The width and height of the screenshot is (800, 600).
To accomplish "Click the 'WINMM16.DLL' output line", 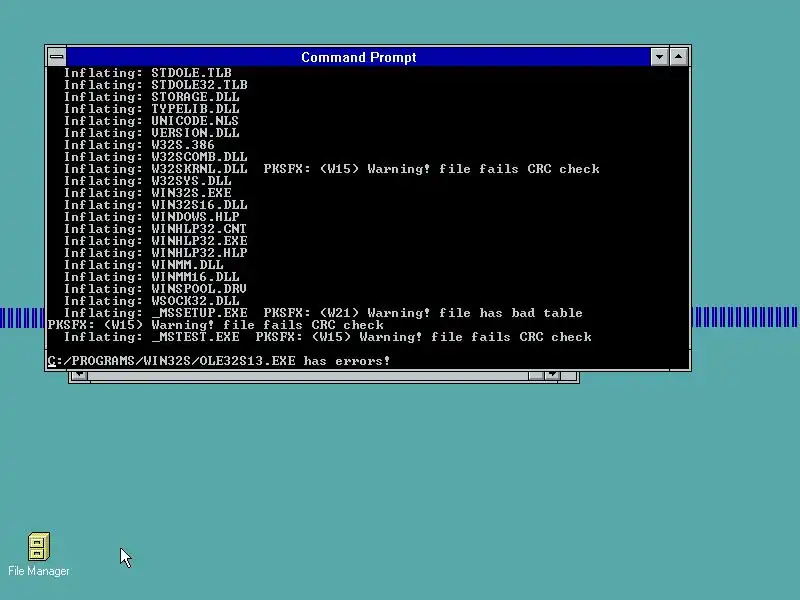I will [152, 277].
